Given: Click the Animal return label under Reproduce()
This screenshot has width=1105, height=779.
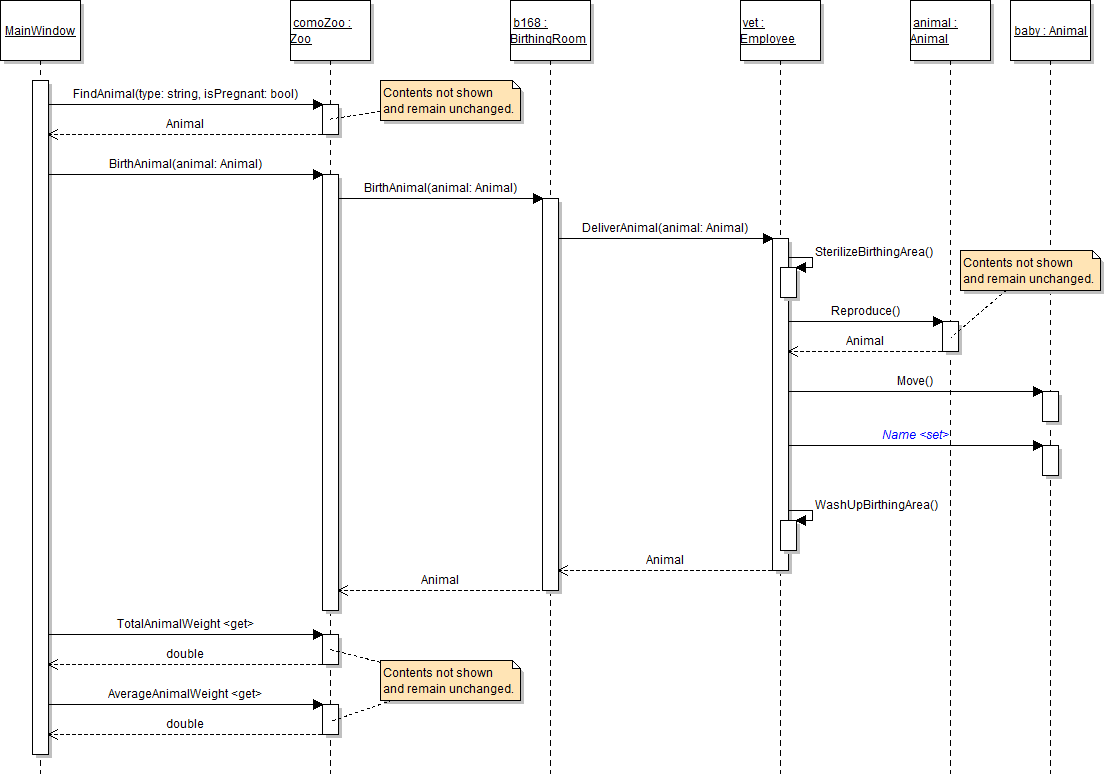Looking at the screenshot, I should coord(865,341).
